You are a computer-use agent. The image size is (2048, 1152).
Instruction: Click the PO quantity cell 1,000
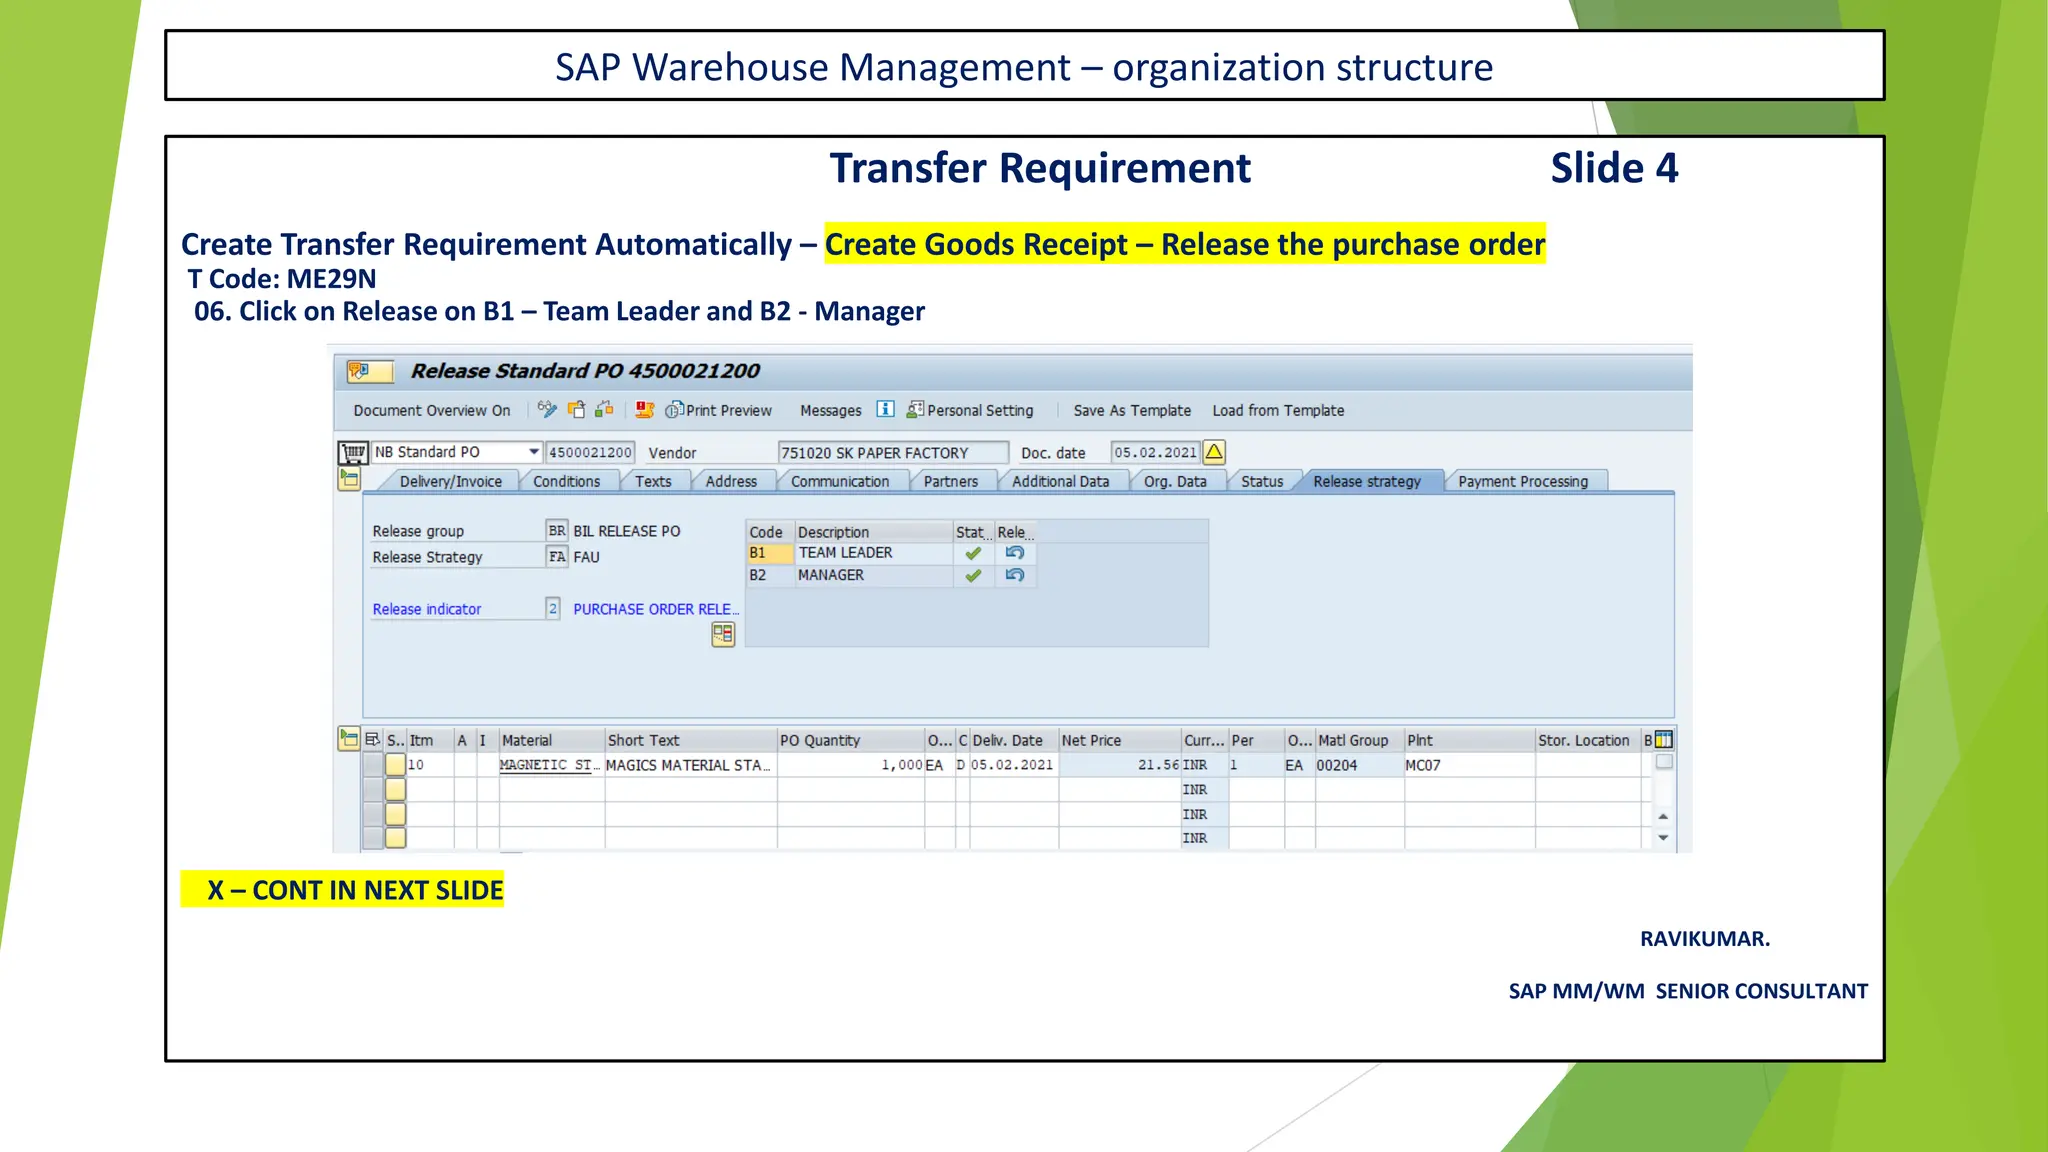851,765
